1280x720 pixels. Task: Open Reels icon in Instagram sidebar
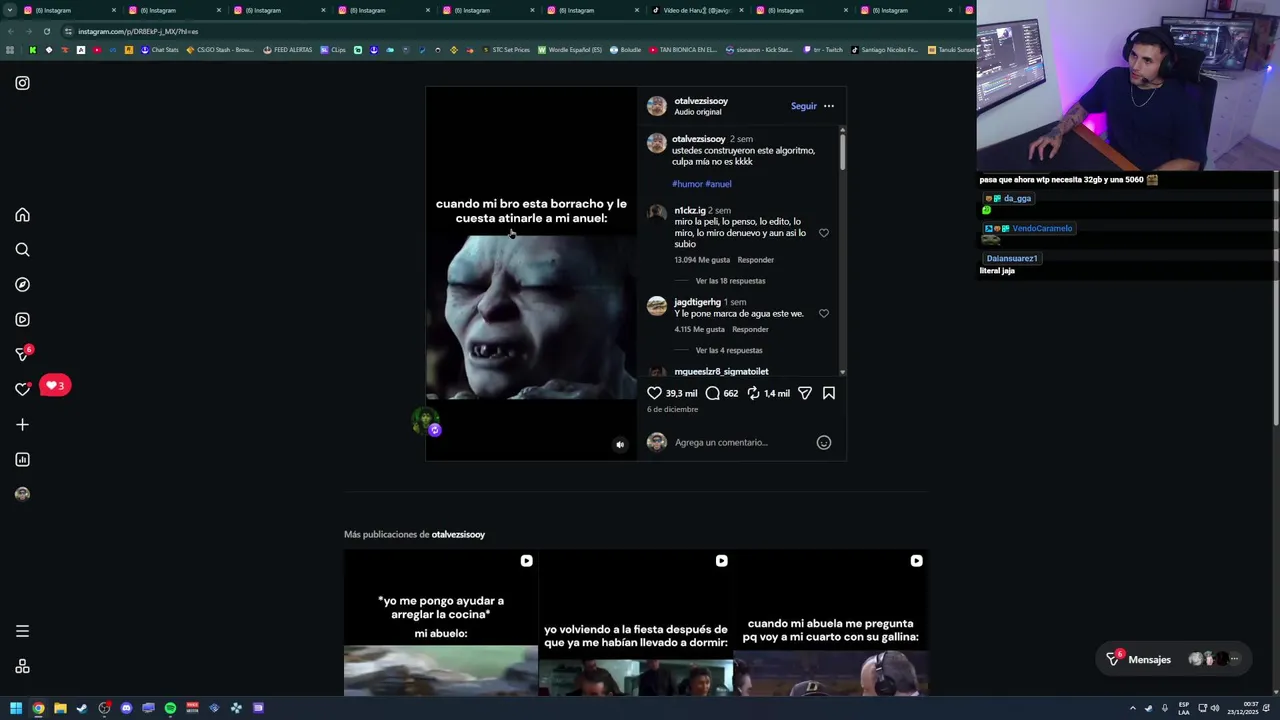point(22,320)
